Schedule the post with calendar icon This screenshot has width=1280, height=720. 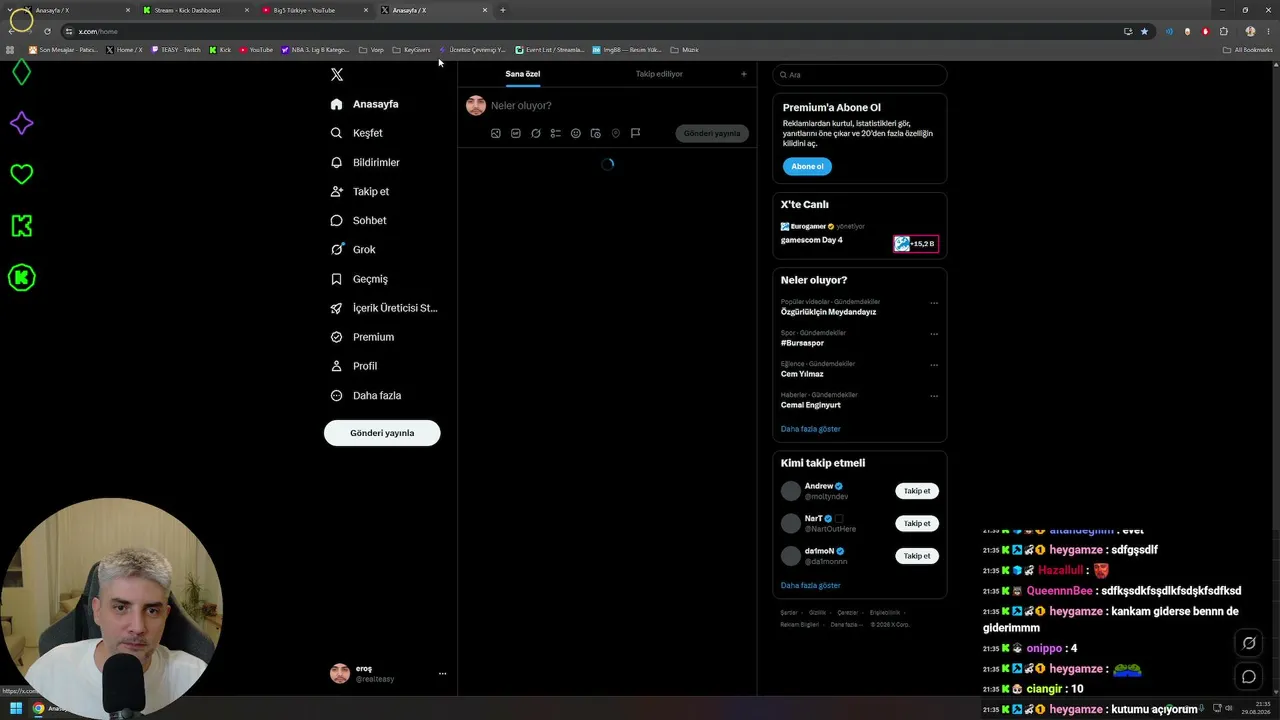coord(595,133)
